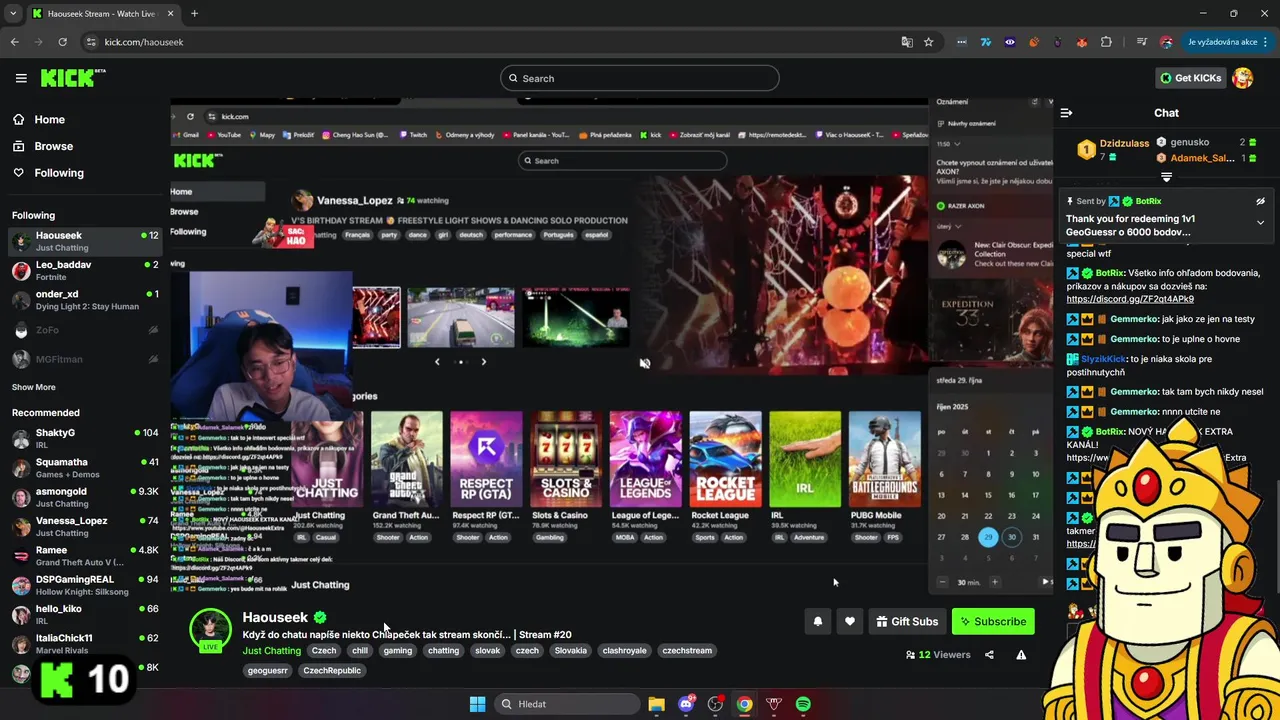Click the green Subscribe button

(993, 621)
